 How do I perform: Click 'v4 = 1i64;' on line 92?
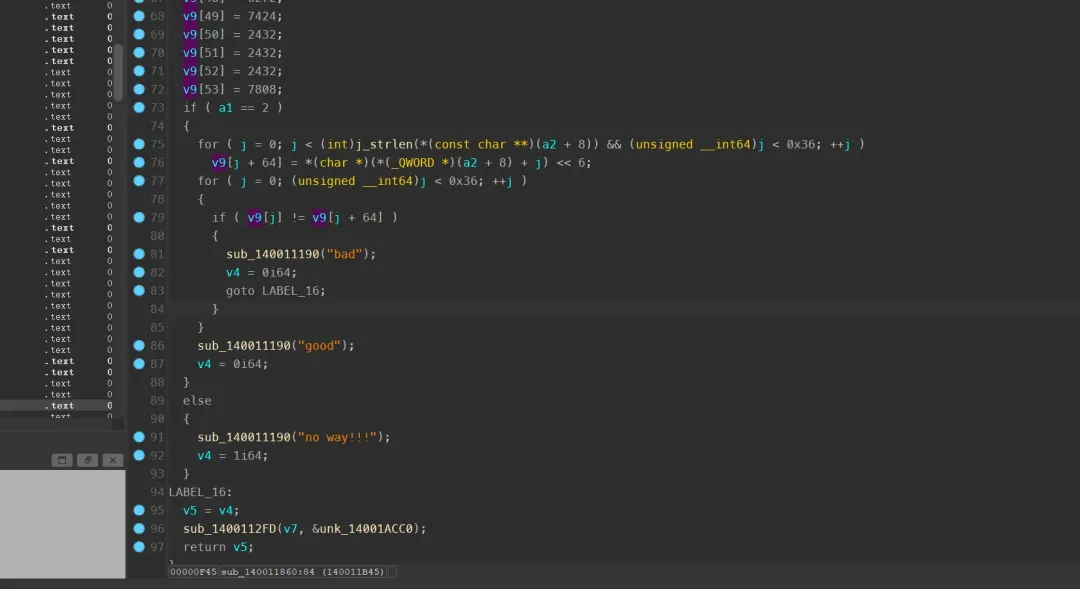[233, 456]
